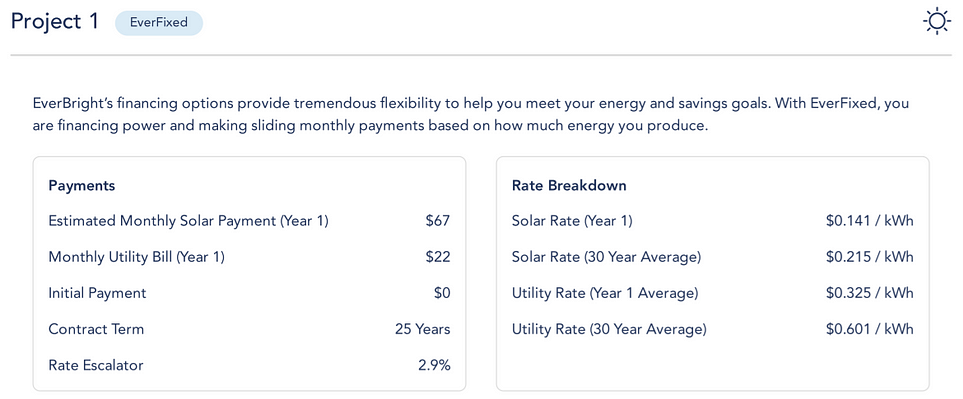Click the $0.325 / kWh utility rate
Screen dimensions: 963x399
[870, 293]
